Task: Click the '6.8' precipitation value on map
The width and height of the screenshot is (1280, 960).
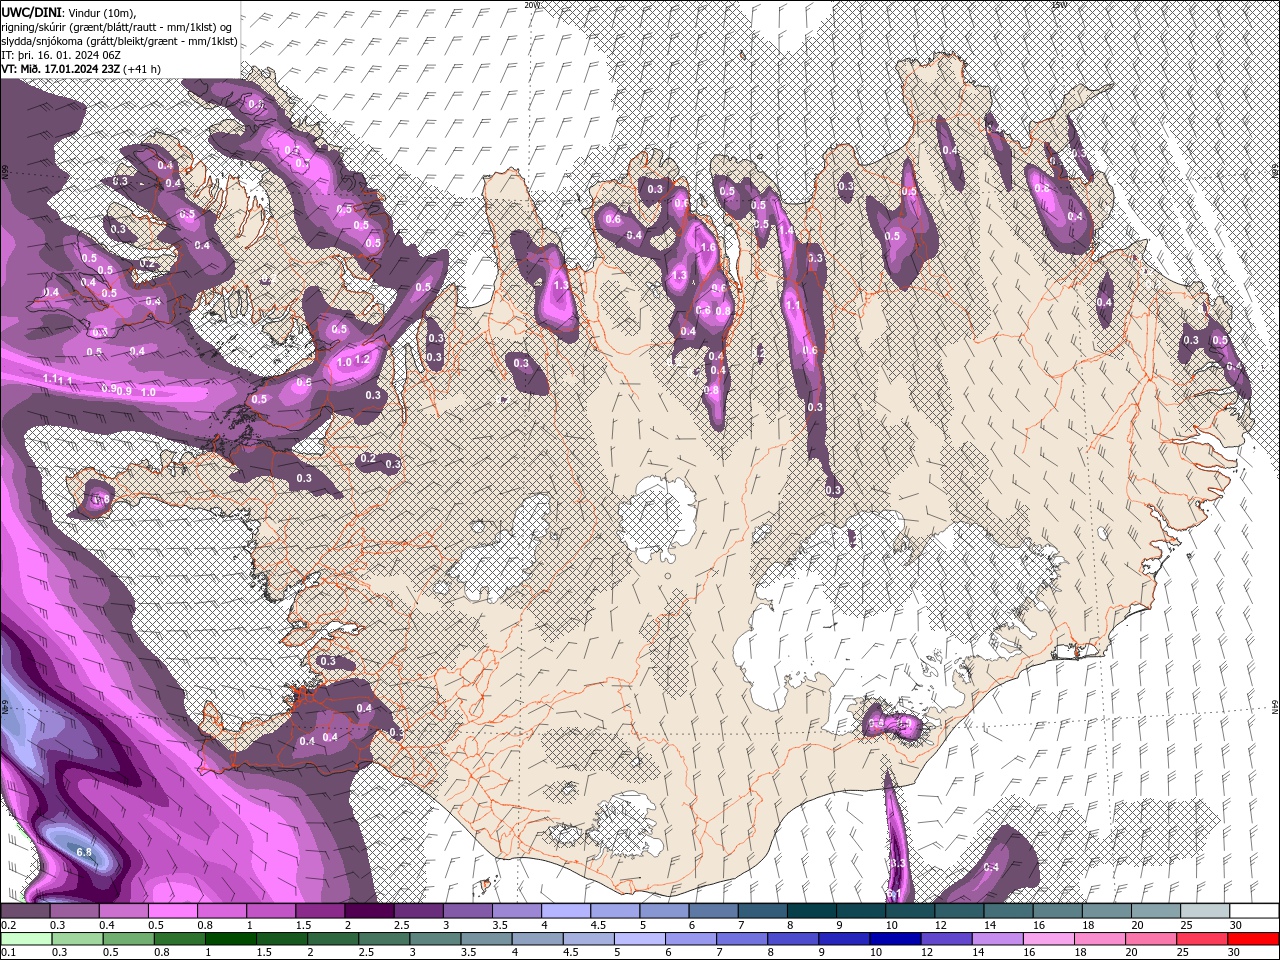Action: [85, 852]
